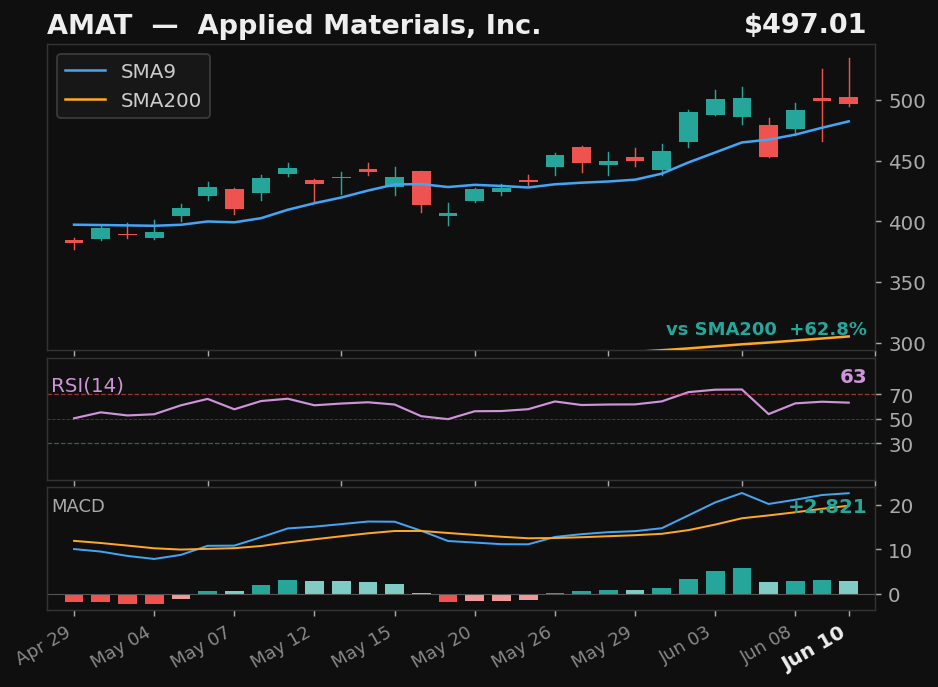
Task: Click the May 12 date label
Action: [282, 647]
